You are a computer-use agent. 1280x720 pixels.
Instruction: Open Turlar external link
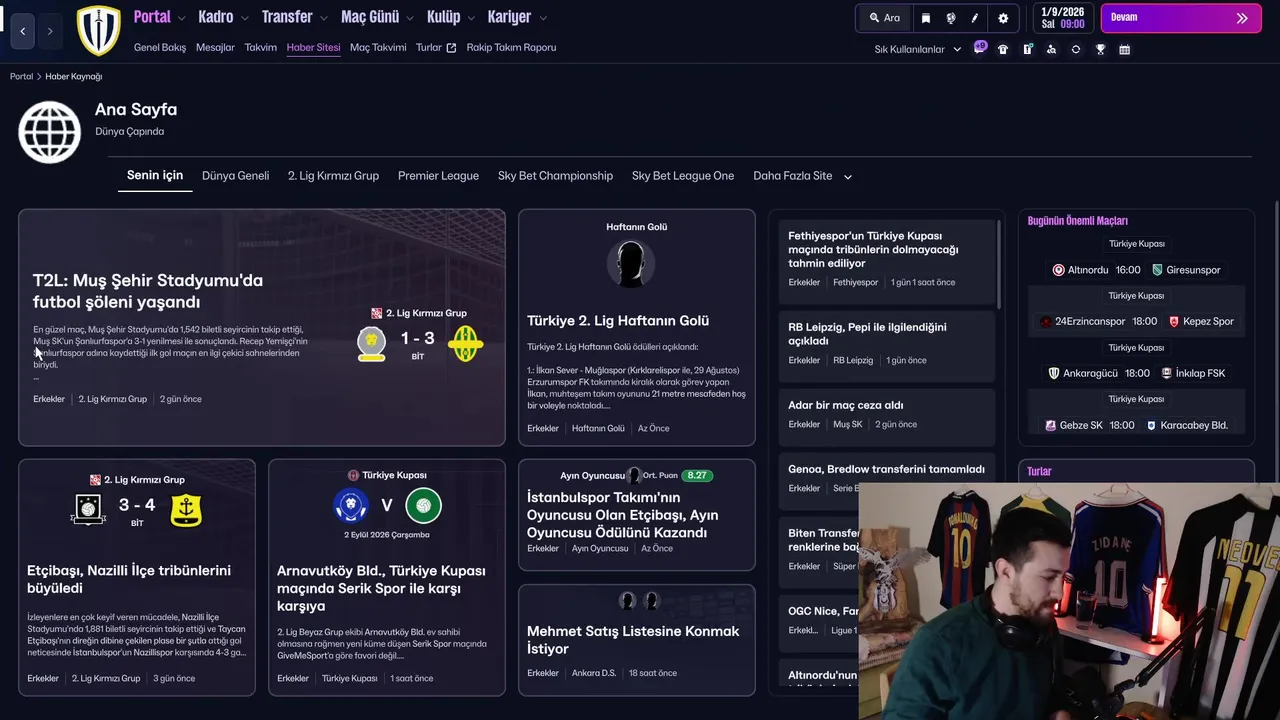click(x=436, y=47)
